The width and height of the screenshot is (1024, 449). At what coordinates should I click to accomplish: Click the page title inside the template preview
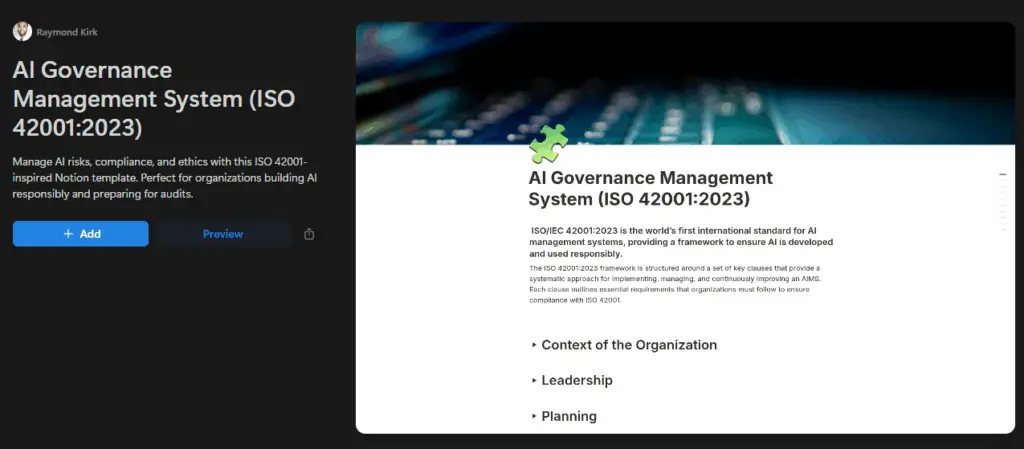click(x=650, y=187)
